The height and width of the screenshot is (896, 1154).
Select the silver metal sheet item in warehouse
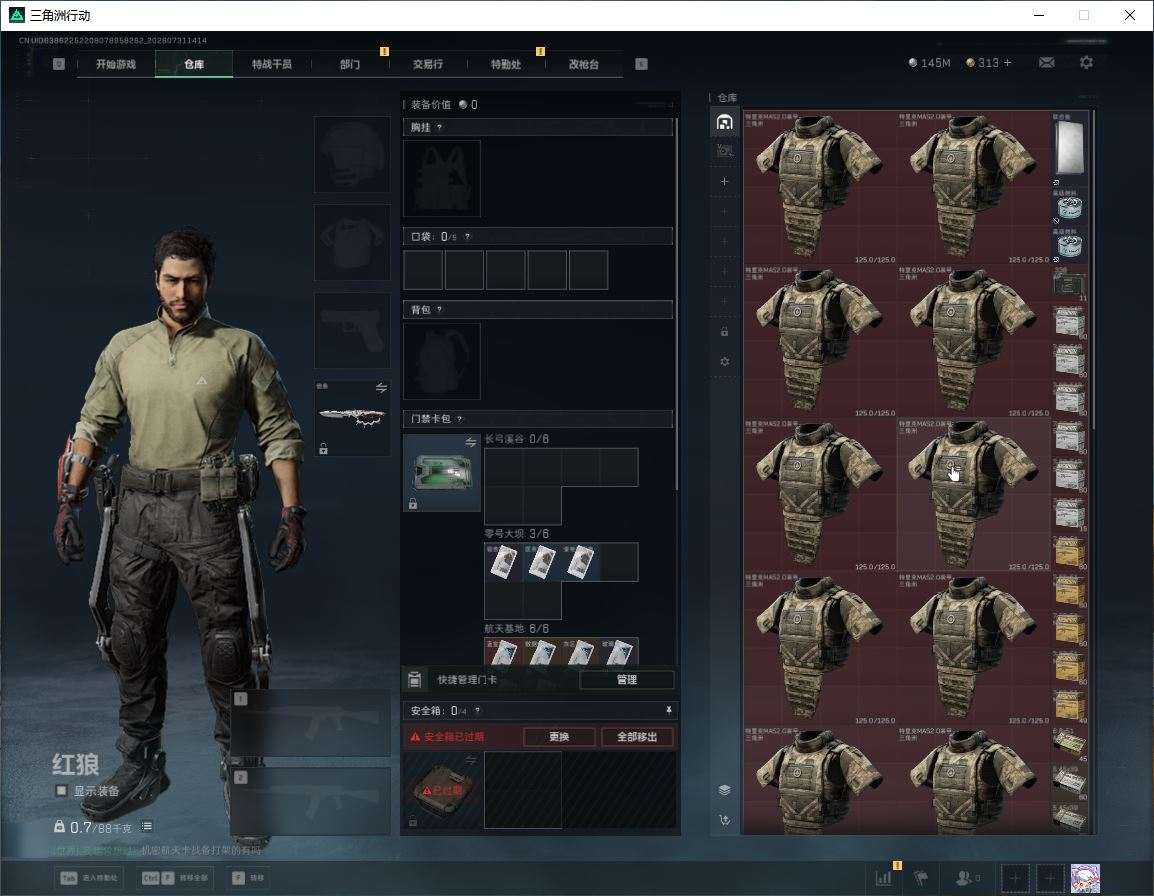(x=1069, y=149)
